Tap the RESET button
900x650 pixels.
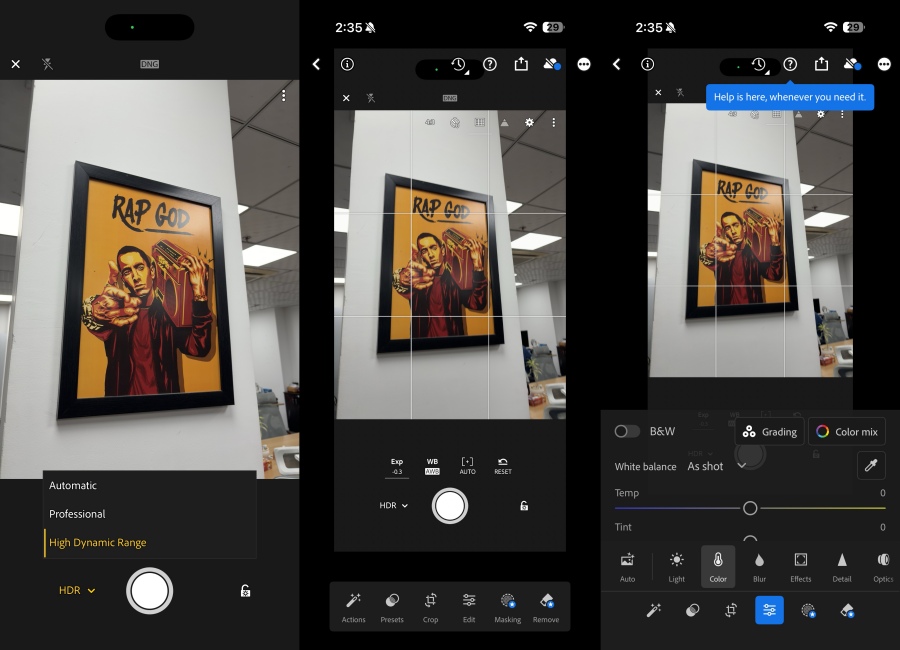pyautogui.click(x=502, y=465)
